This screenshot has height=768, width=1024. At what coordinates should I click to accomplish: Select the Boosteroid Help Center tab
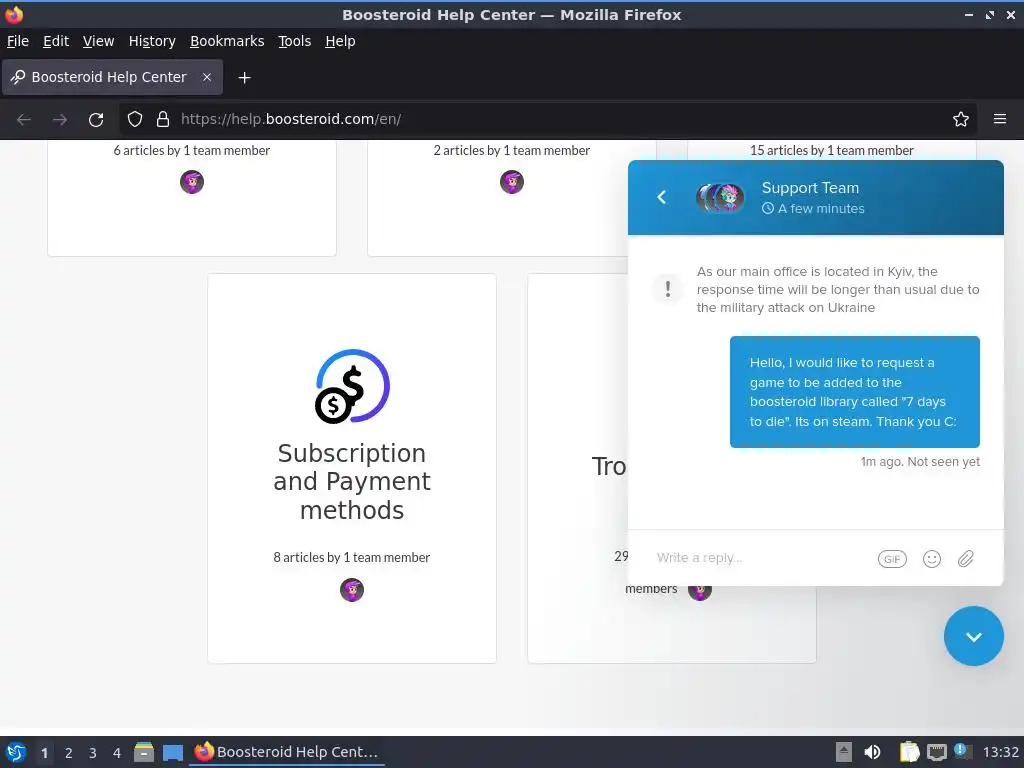(112, 77)
